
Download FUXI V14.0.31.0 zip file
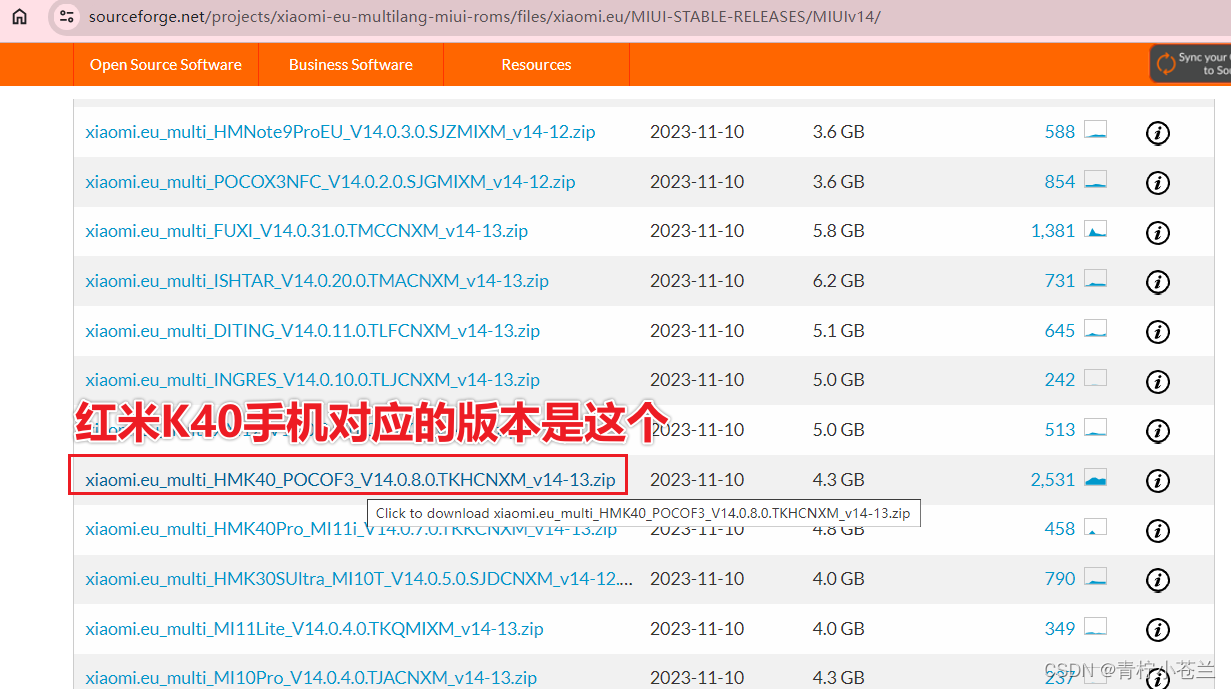[306, 231]
